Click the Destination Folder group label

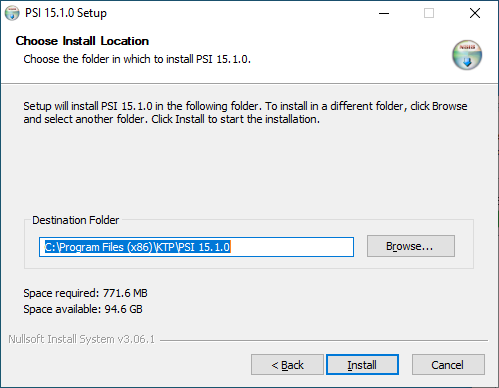(x=75, y=220)
